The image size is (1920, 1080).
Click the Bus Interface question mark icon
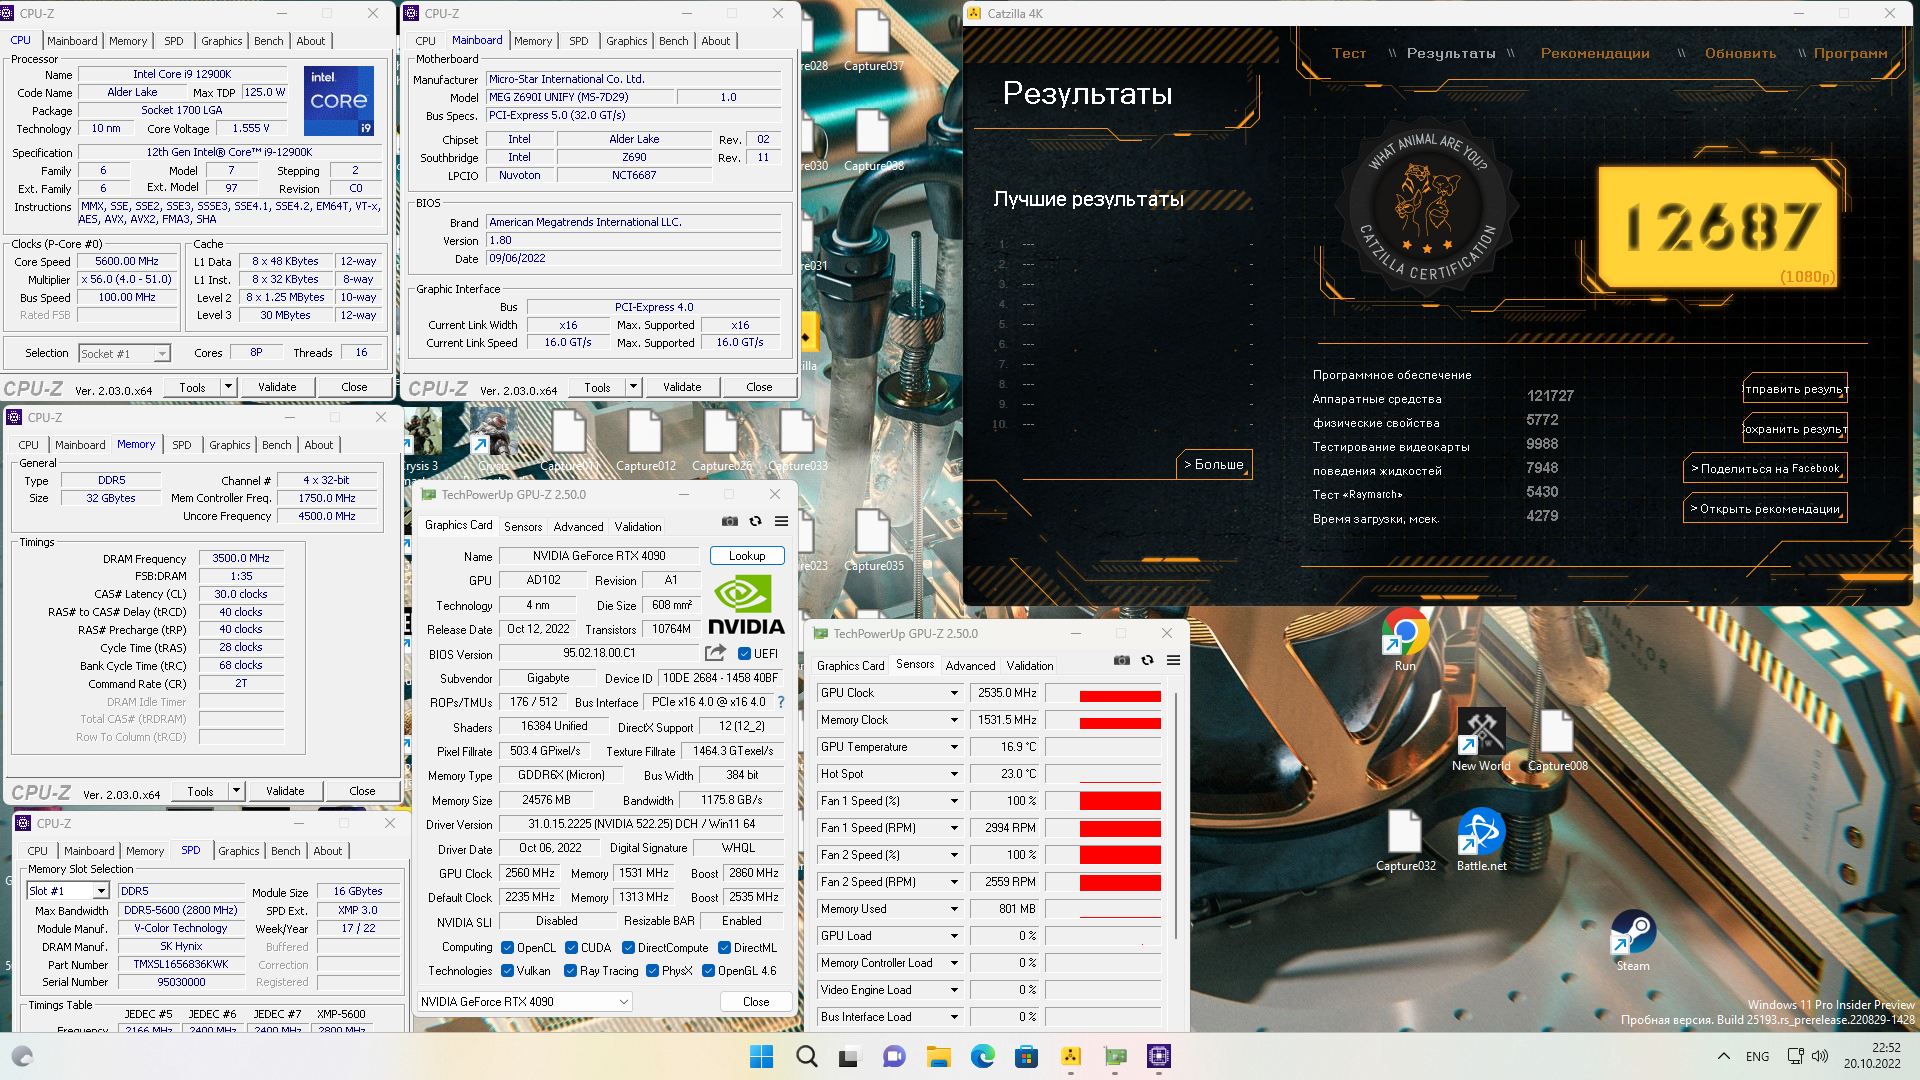pyautogui.click(x=781, y=702)
